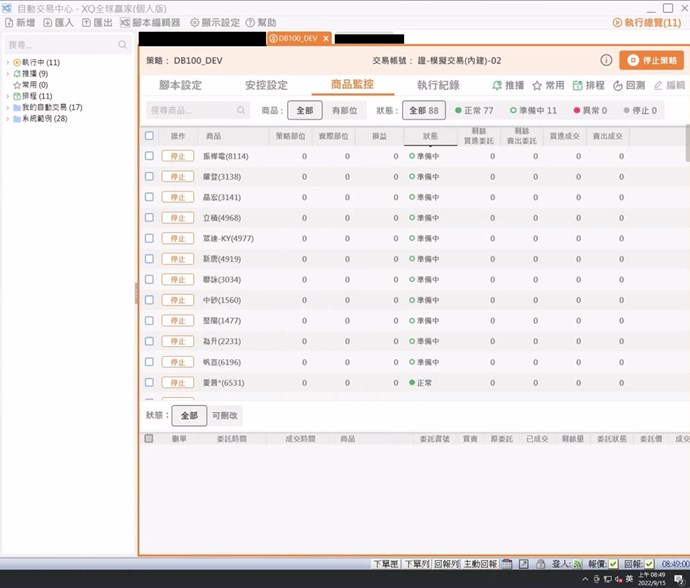This screenshot has width=690, height=588.
Task: Click the info icon beside 停止策略
Action: tap(606, 60)
